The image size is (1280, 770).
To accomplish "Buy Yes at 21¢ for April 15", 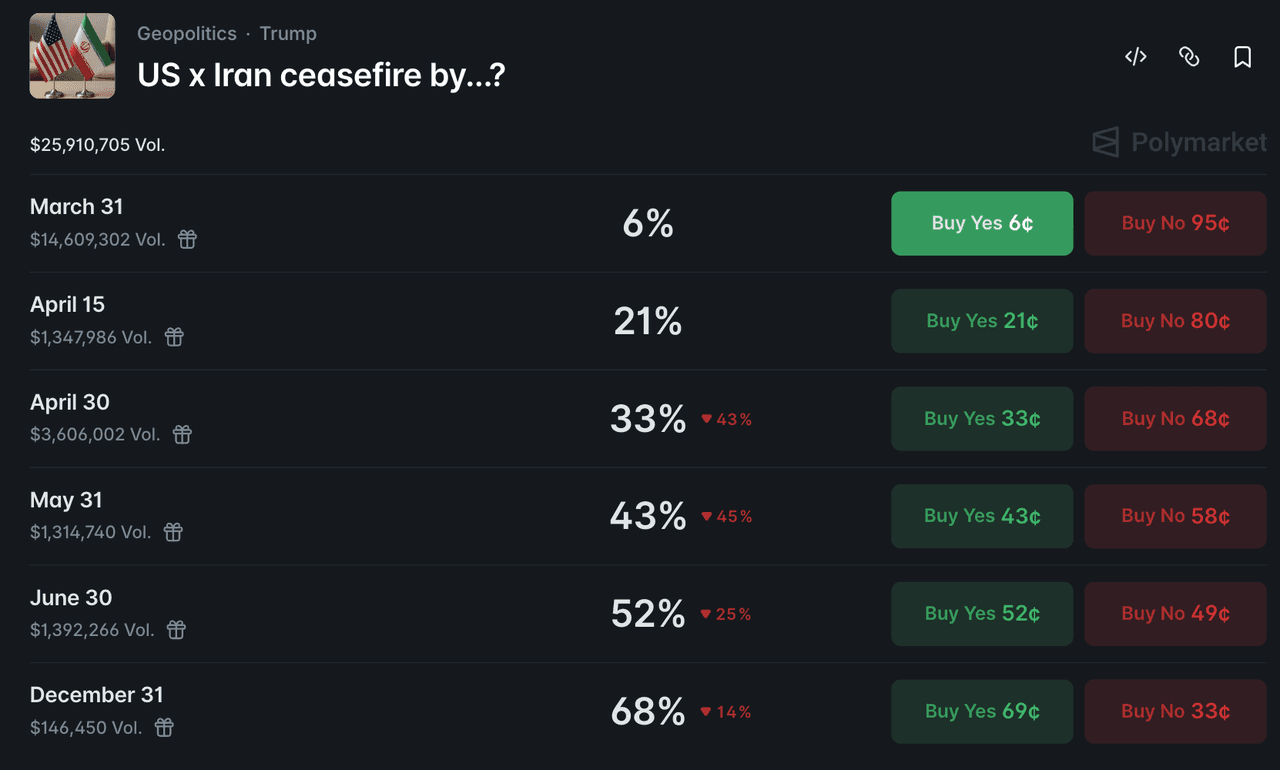I will (982, 321).
